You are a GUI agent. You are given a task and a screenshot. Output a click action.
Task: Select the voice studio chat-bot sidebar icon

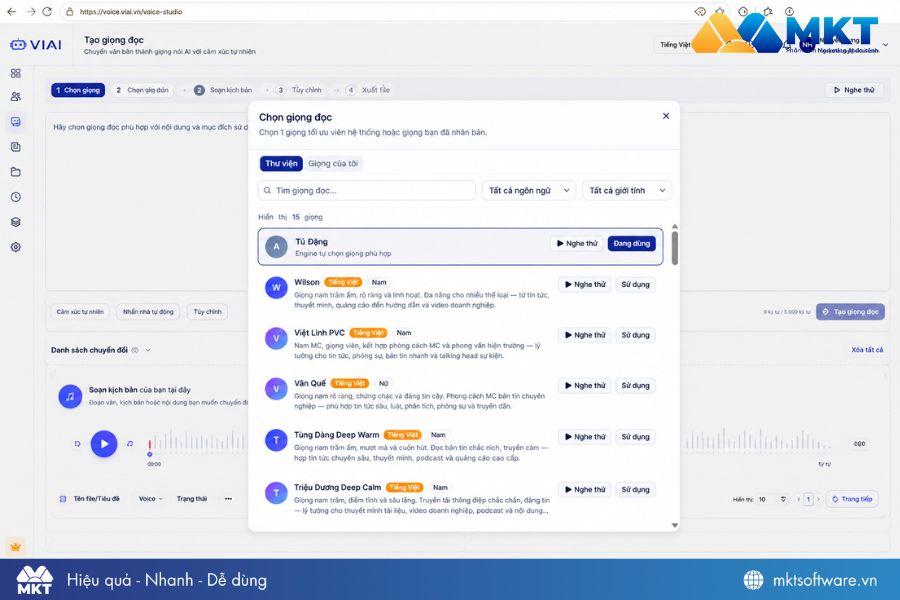(15, 122)
